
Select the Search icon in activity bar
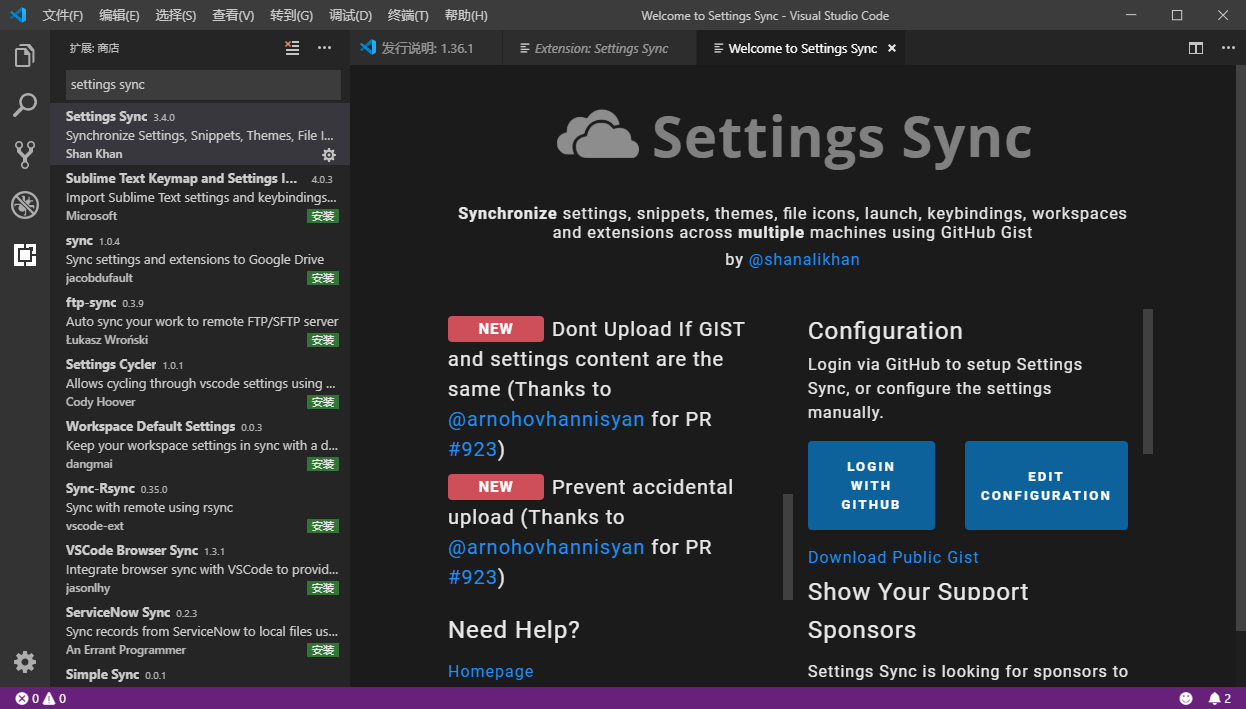point(24,105)
